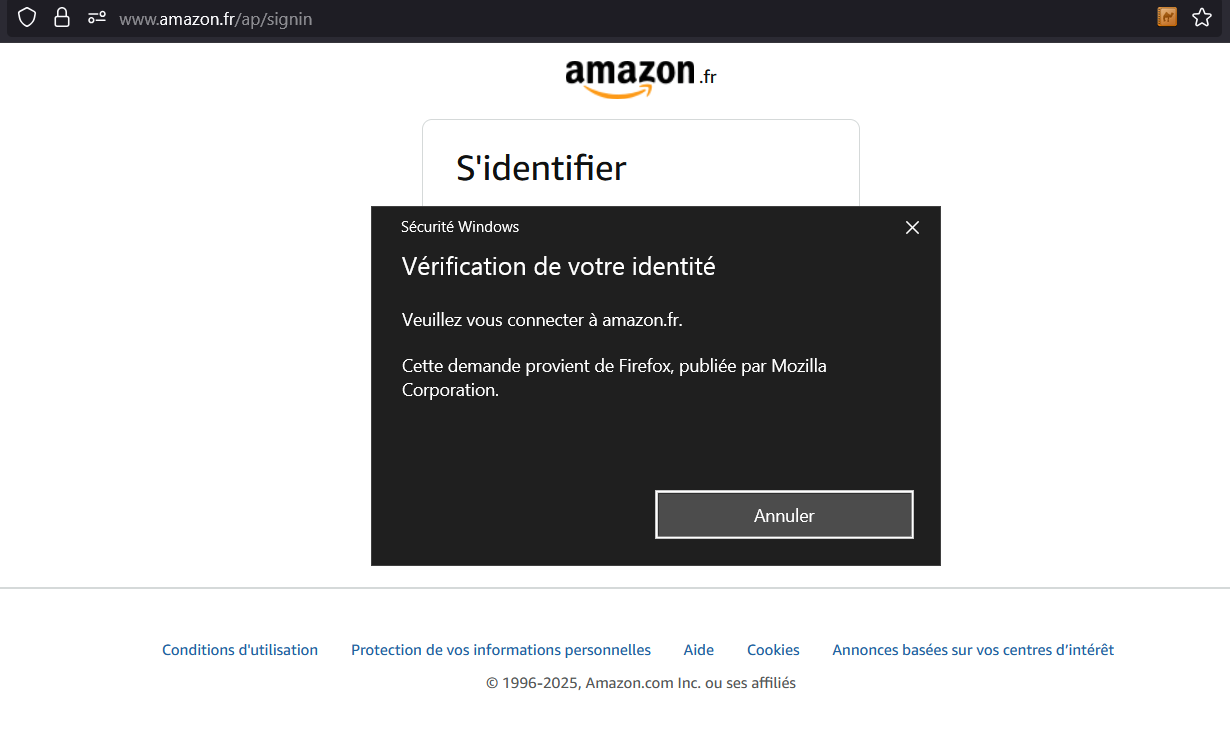Open the Aide link
The width and height of the screenshot is (1230, 734).
tap(699, 650)
